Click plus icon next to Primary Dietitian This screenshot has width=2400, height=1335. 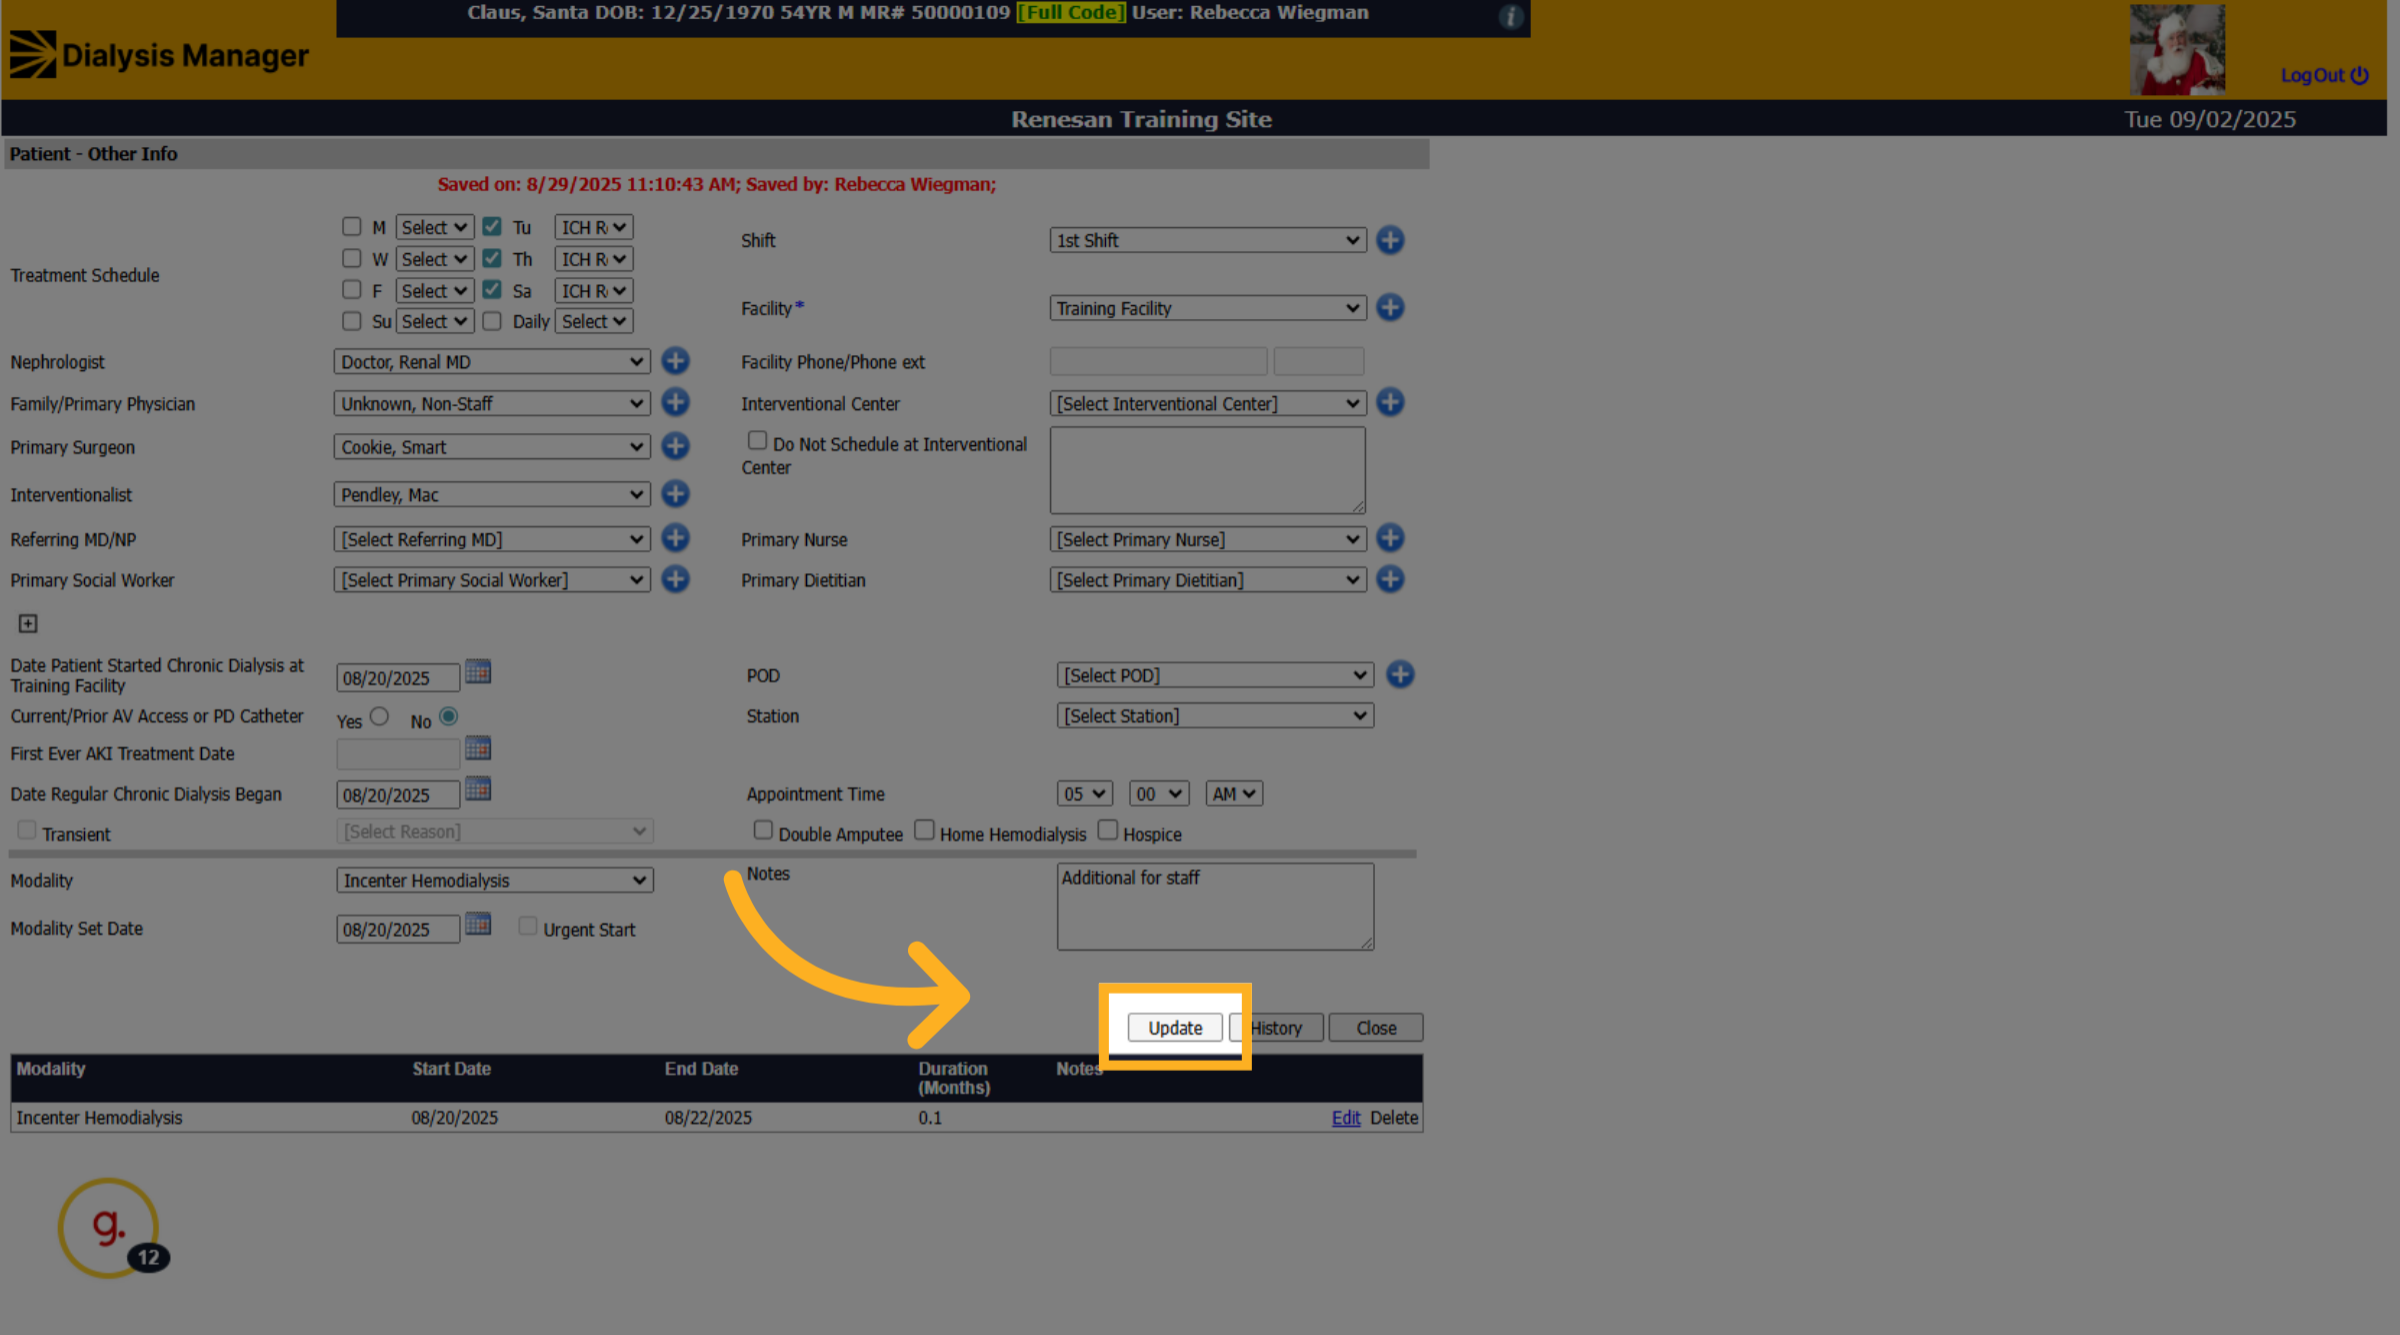point(1390,579)
